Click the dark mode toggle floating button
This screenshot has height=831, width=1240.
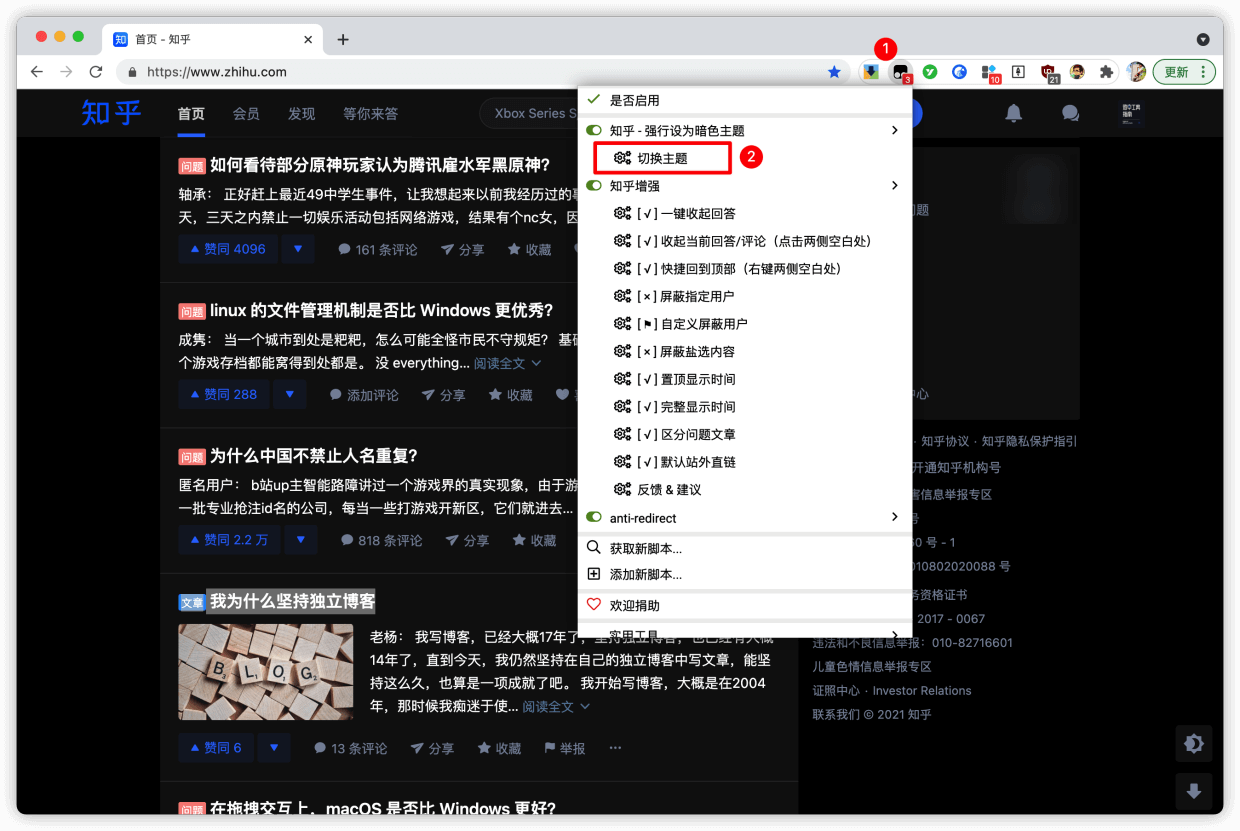(x=1193, y=744)
